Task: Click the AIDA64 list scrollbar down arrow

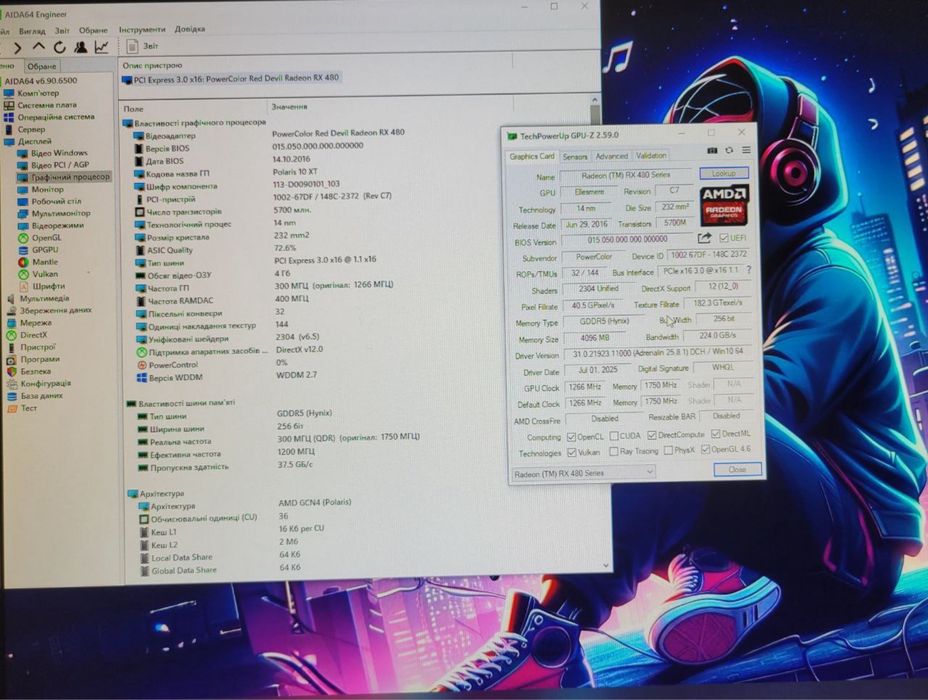Action: (x=605, y=566)
